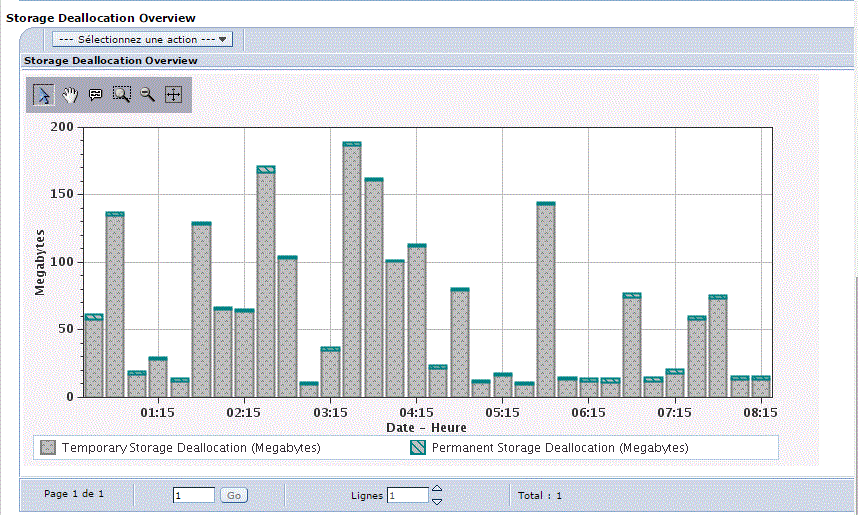Decrease Lignes with the down arrow
858x515 pixels.
pyautogui.click(x=437, y=501)
